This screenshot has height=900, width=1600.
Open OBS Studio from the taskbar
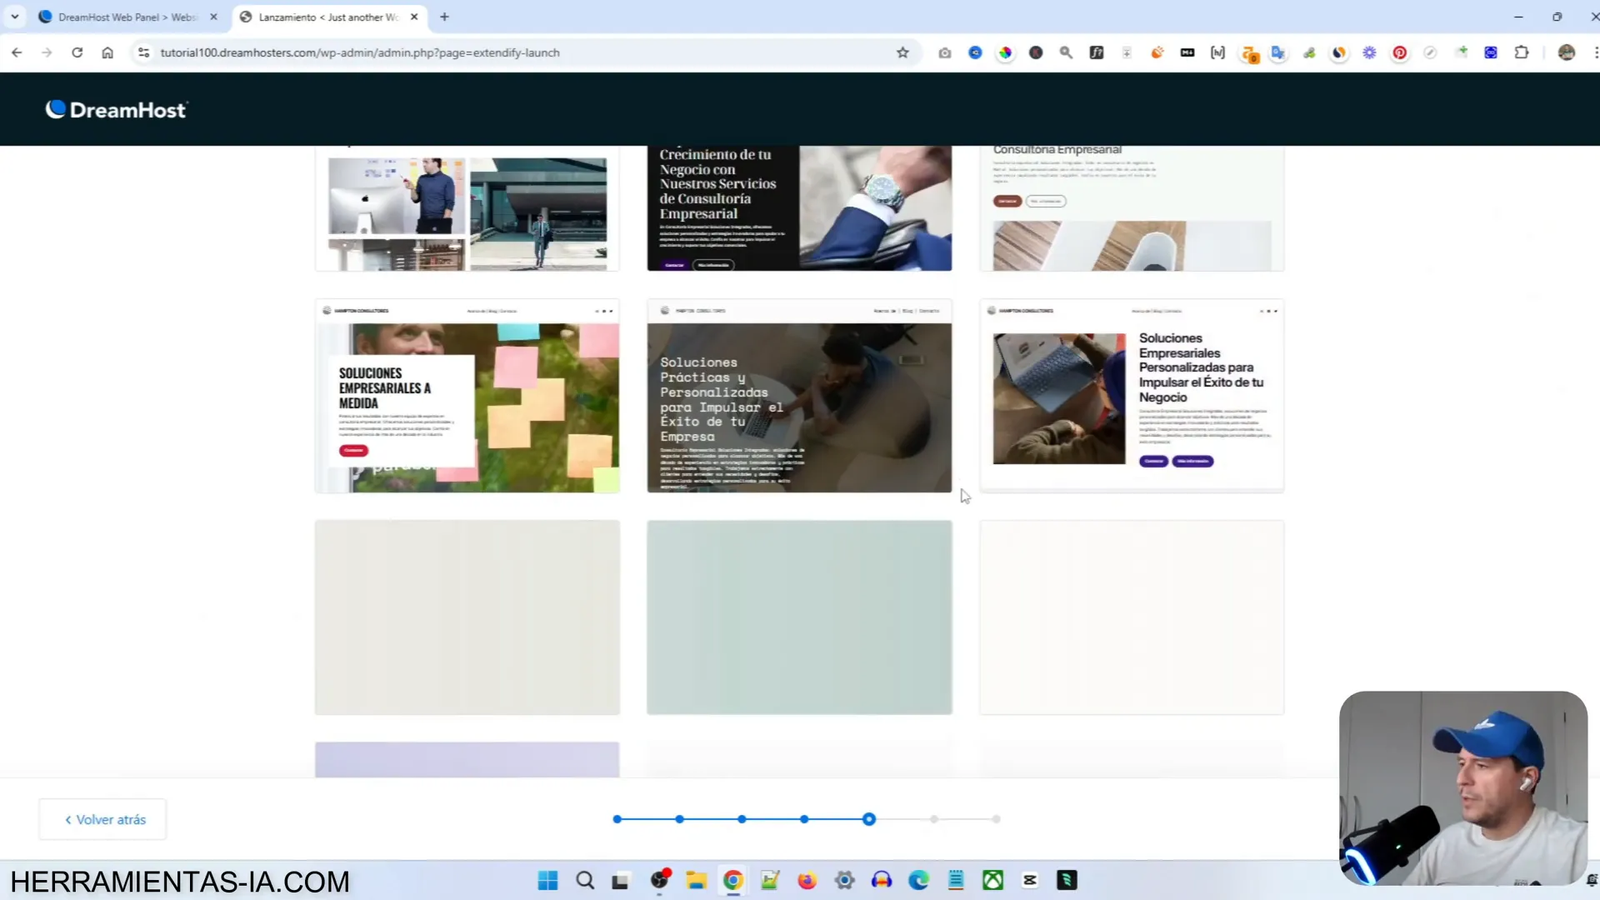660,880
